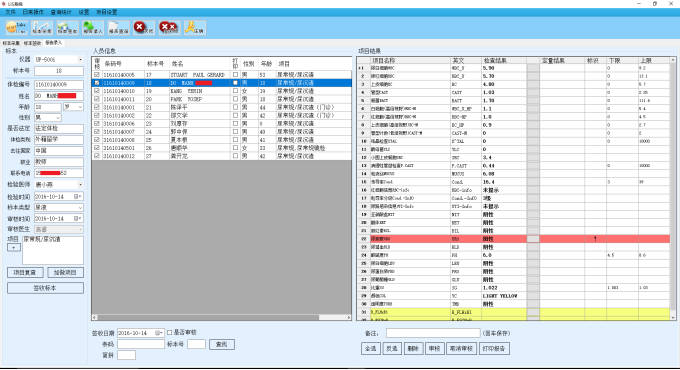Click the 审核 button below results
680x370 pixels.
point(435,348)
